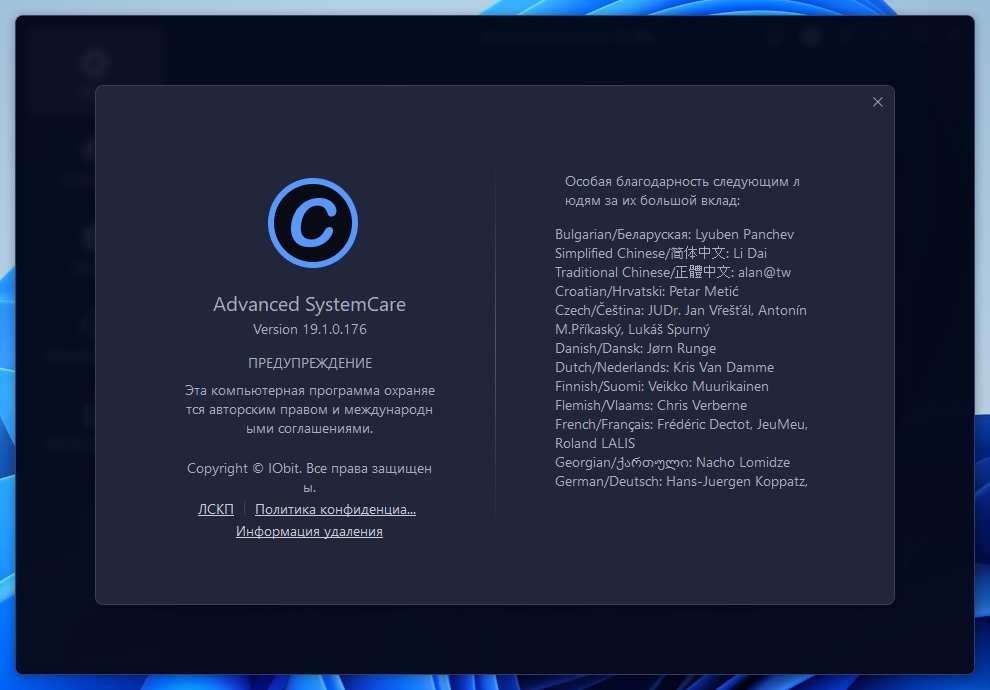990x690 pixels.
Task: Open the Политика конфиденциа... link
Action: pyautogui.click(x=335, y=509)
